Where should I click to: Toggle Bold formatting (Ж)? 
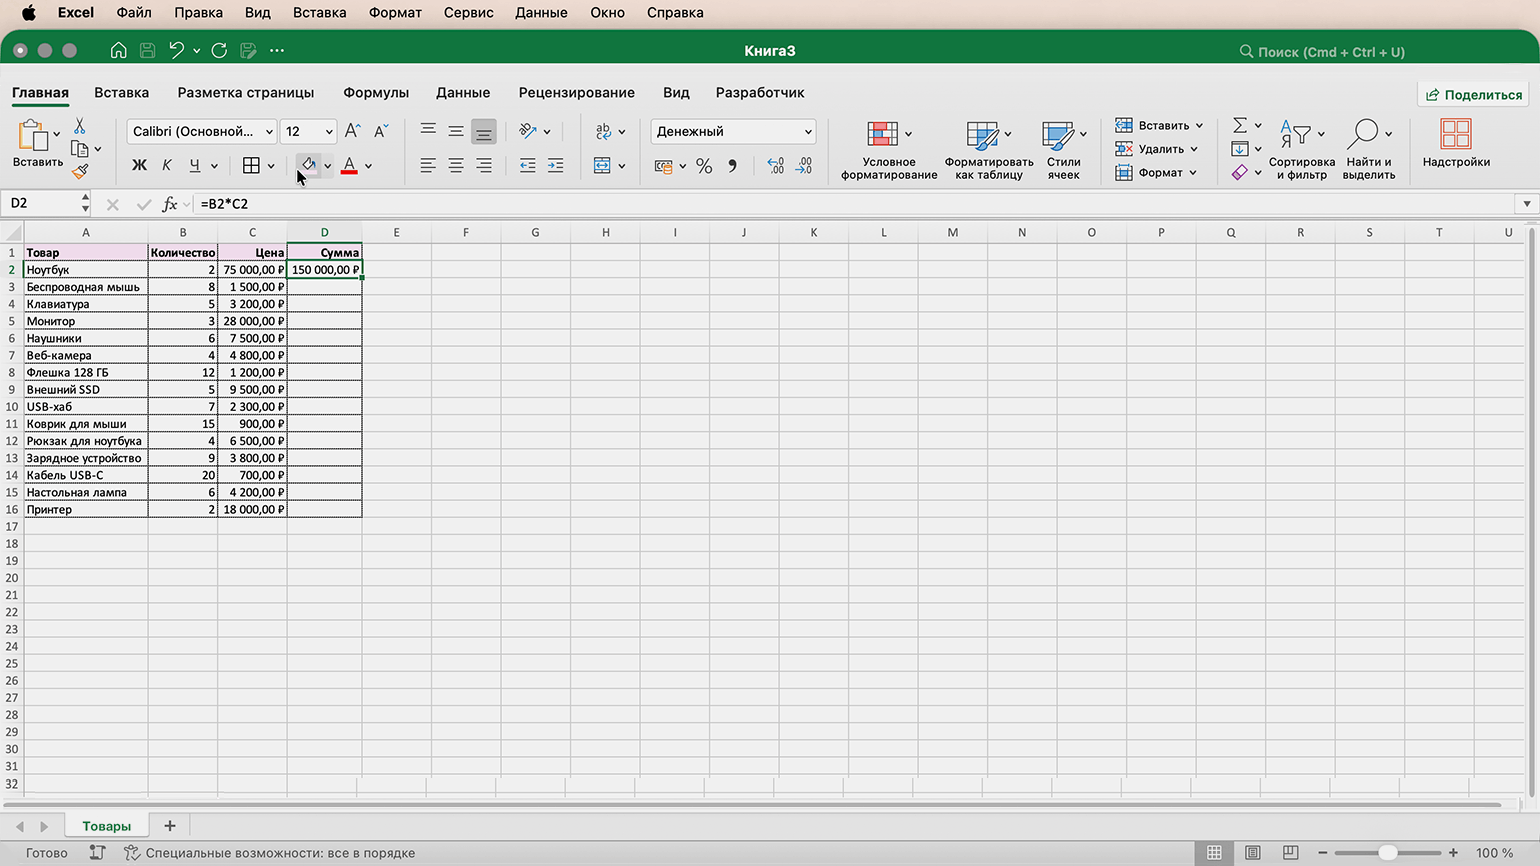[139, 166]
